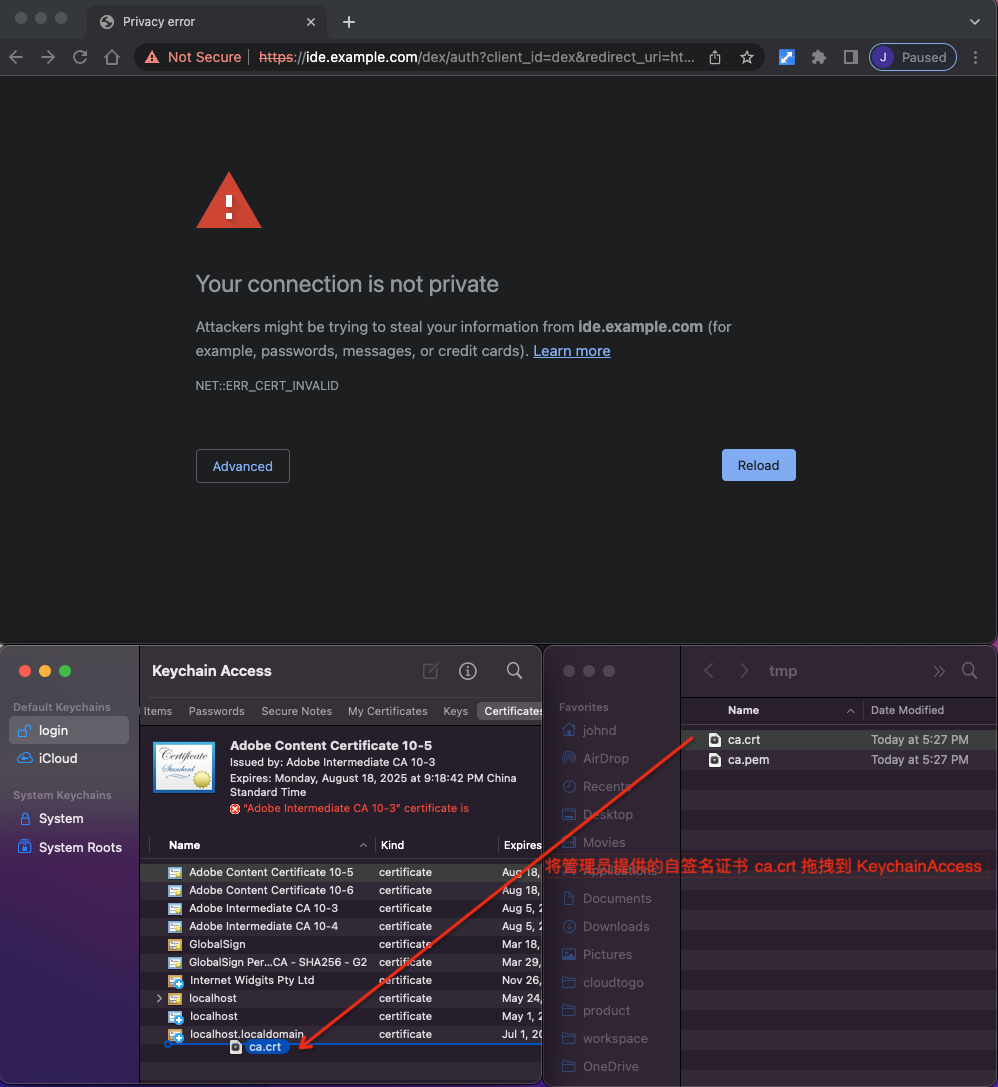This screenshot has width=998, height=1087.
Task: Expand Finder toolbar overflow chevrons
Action: (x=938, y=671)
